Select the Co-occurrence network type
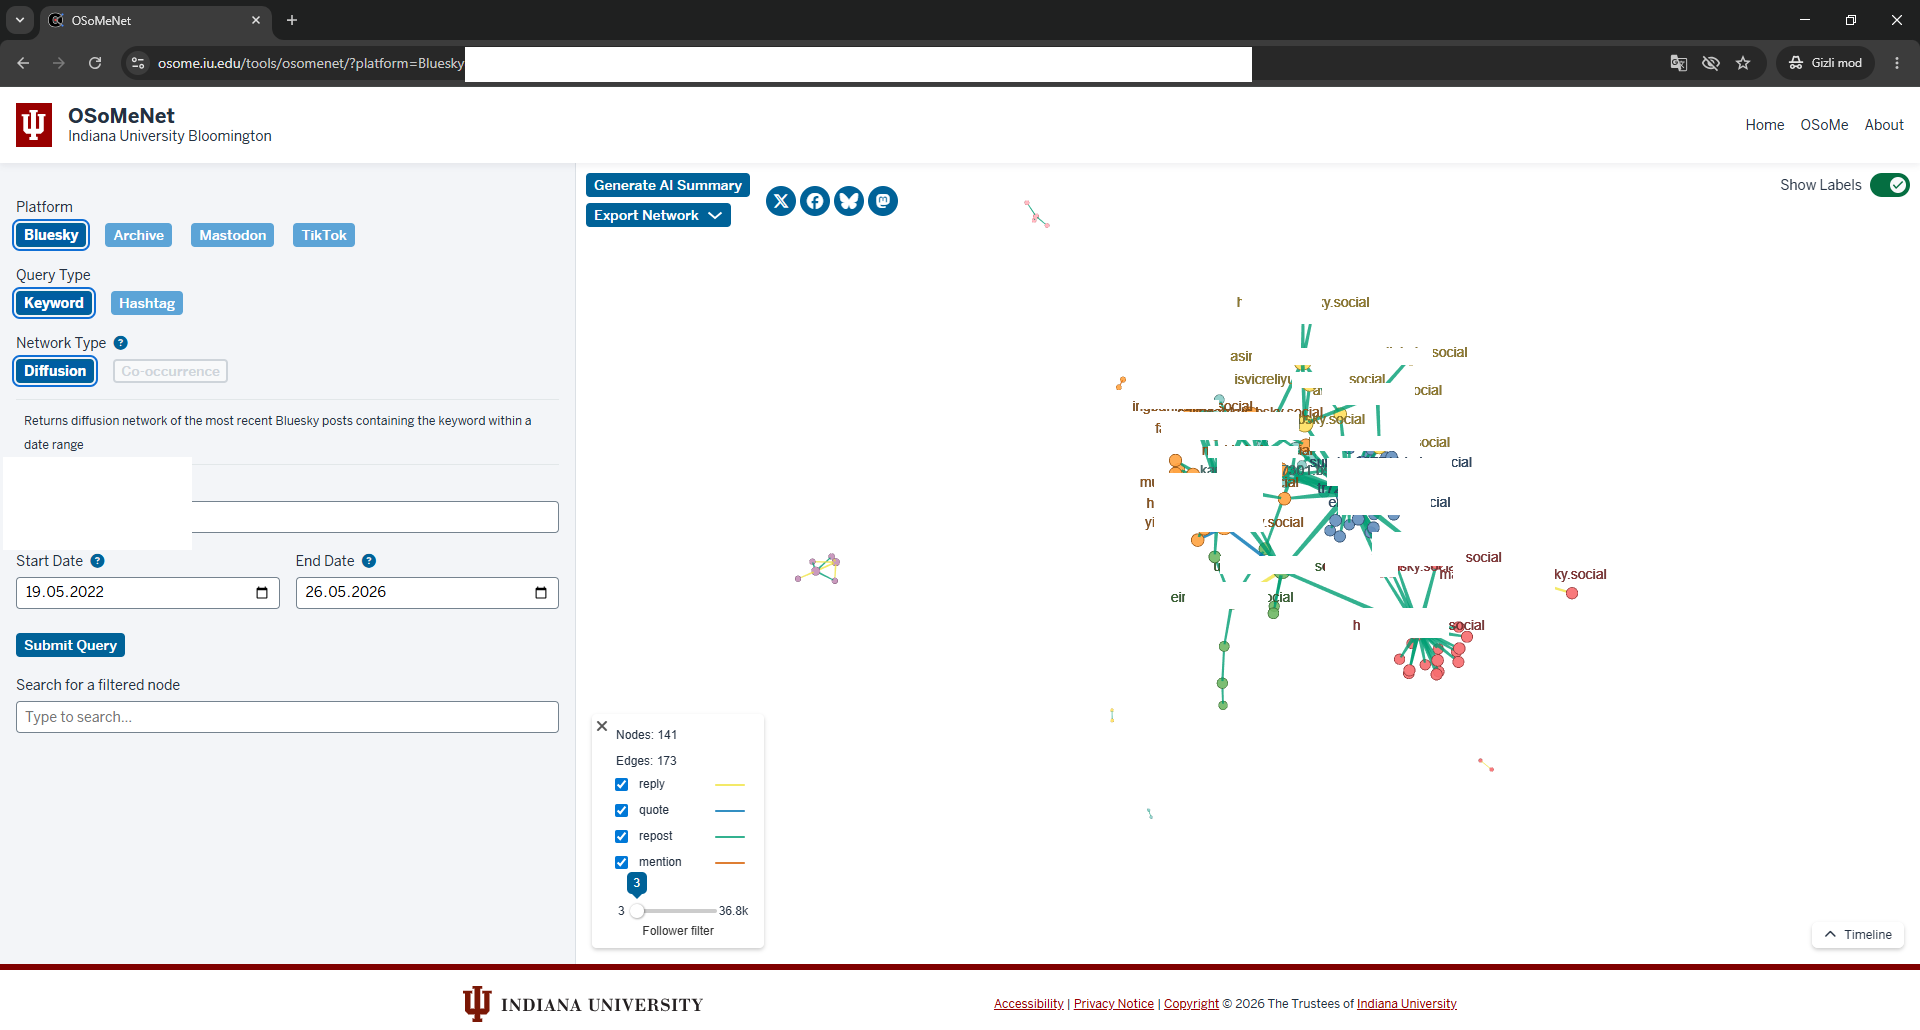The height and width of the screenshot is (1030, 1920). [170, 371]
